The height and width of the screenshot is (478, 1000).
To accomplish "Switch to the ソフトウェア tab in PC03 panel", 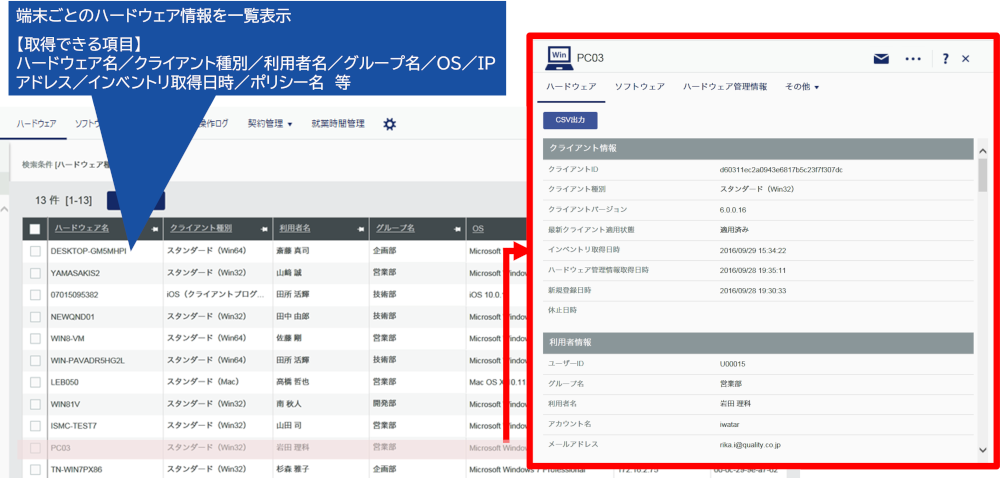I will coord(640,87).
